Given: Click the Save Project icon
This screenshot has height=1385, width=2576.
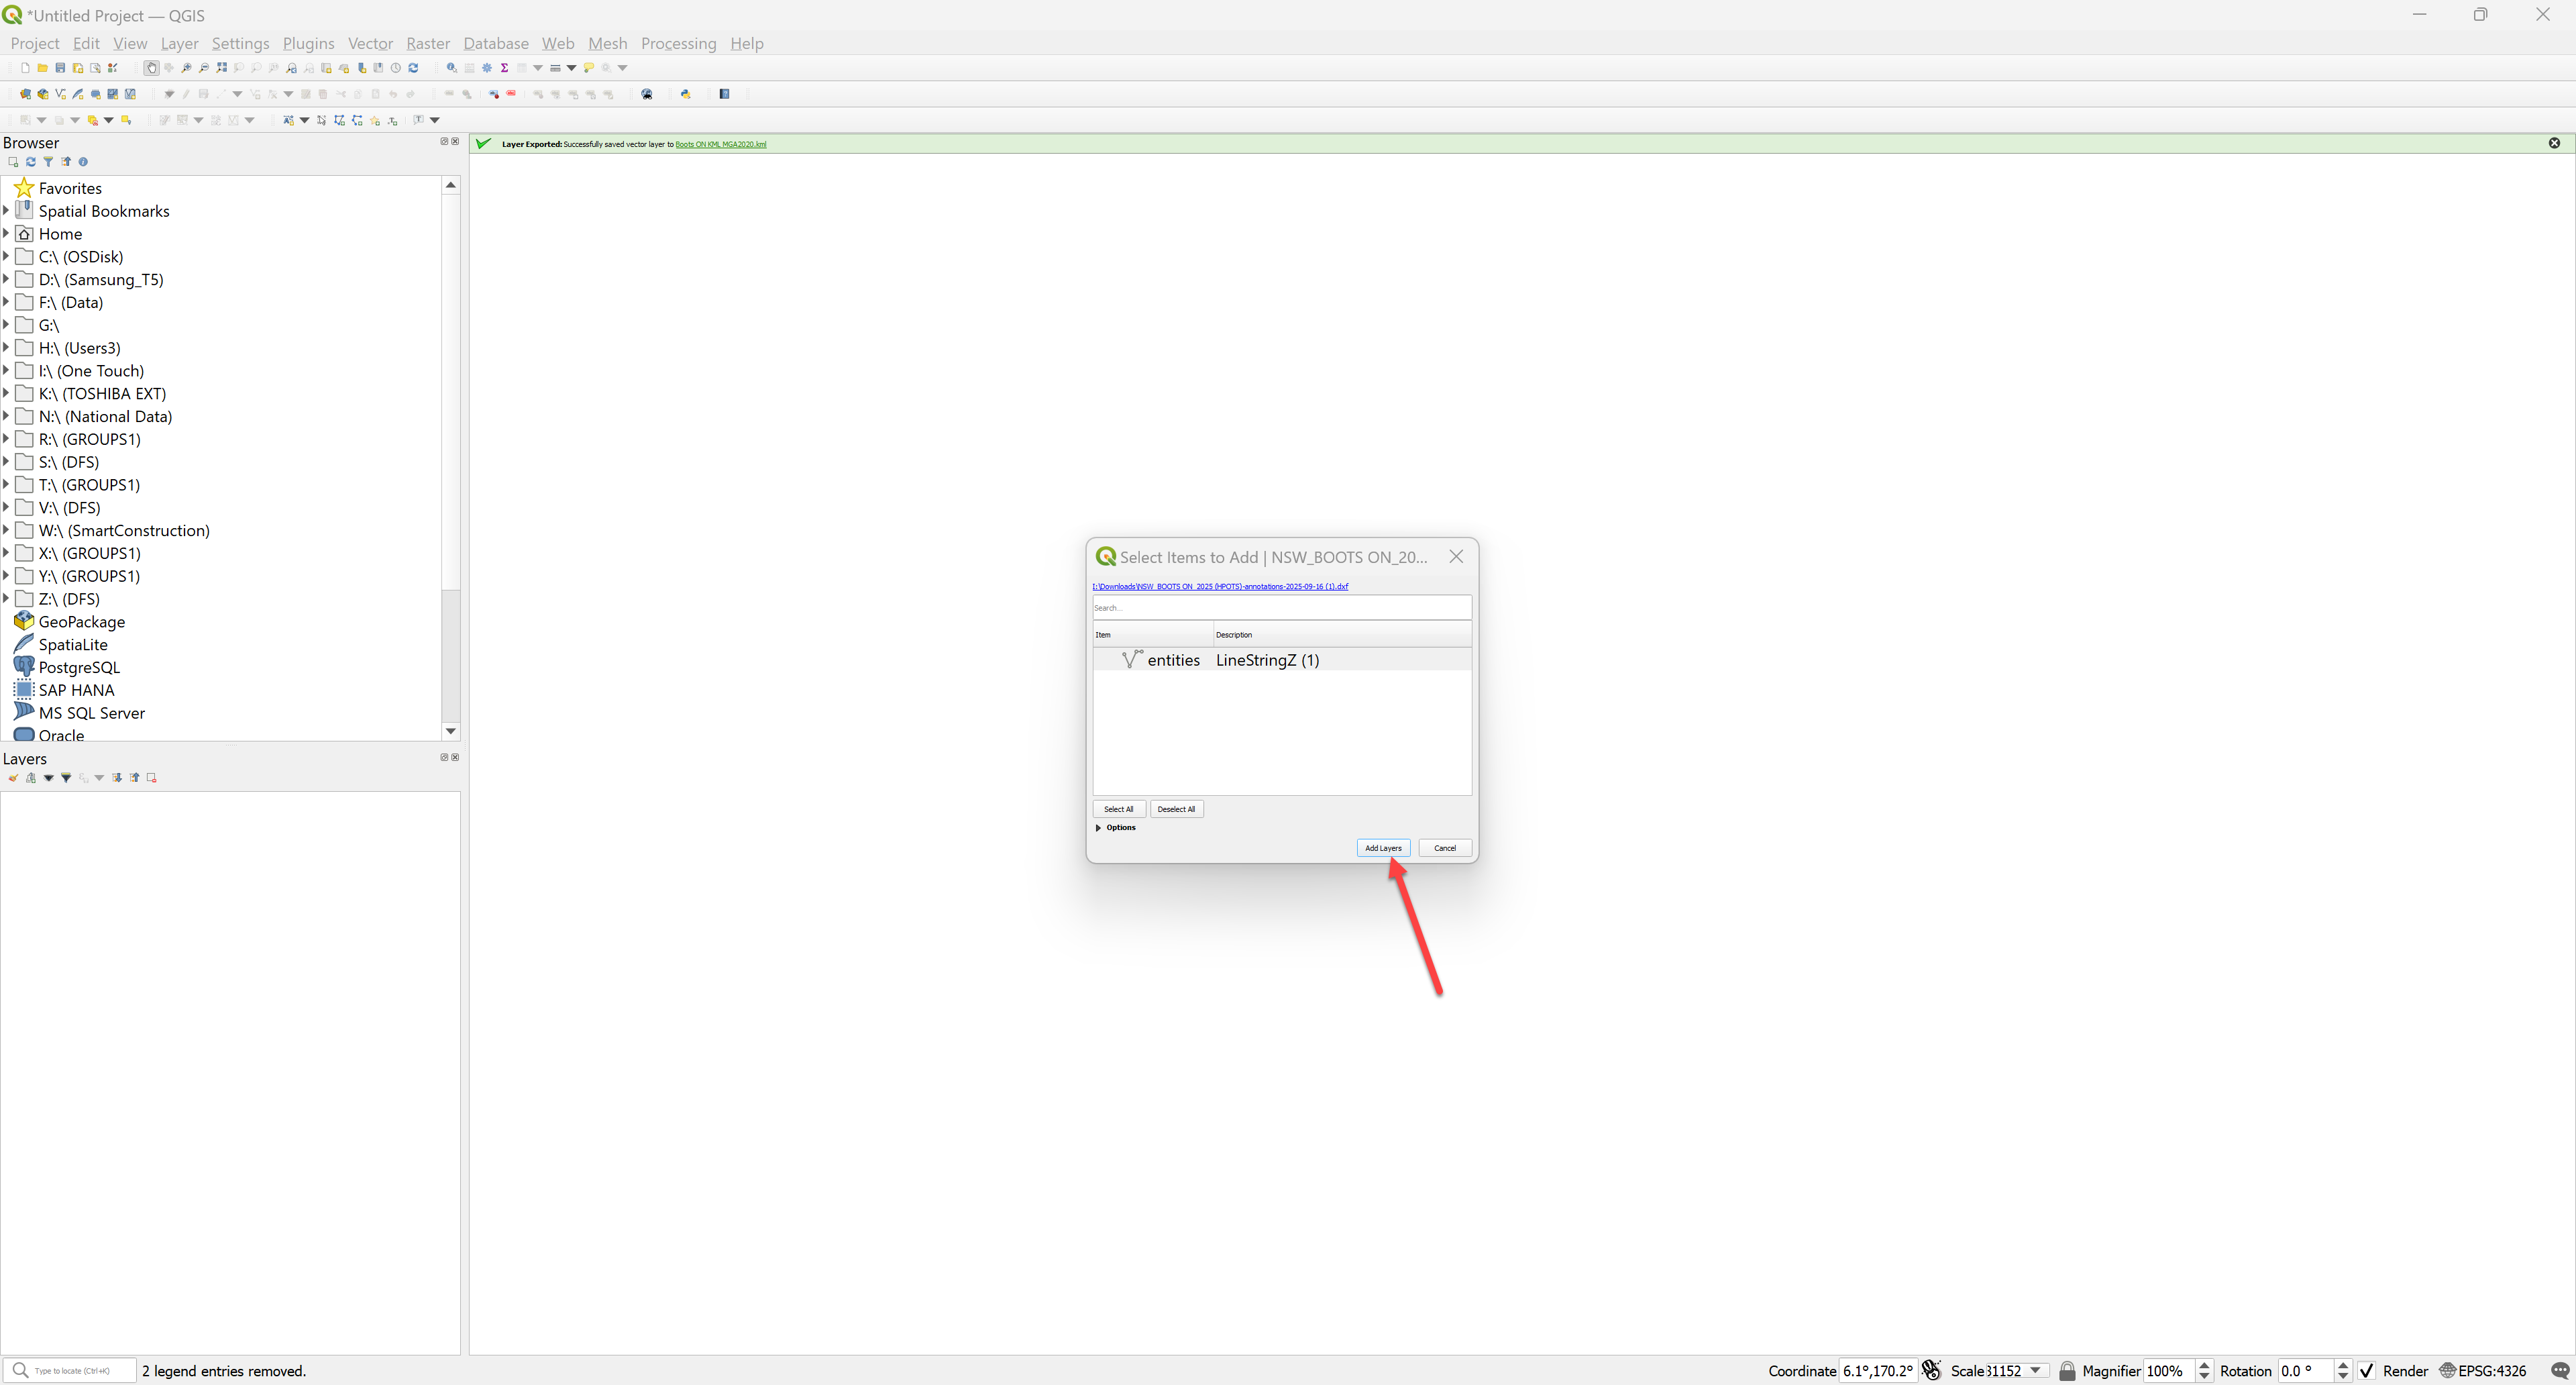Looking at the screenshot, I should click(60, 68).
